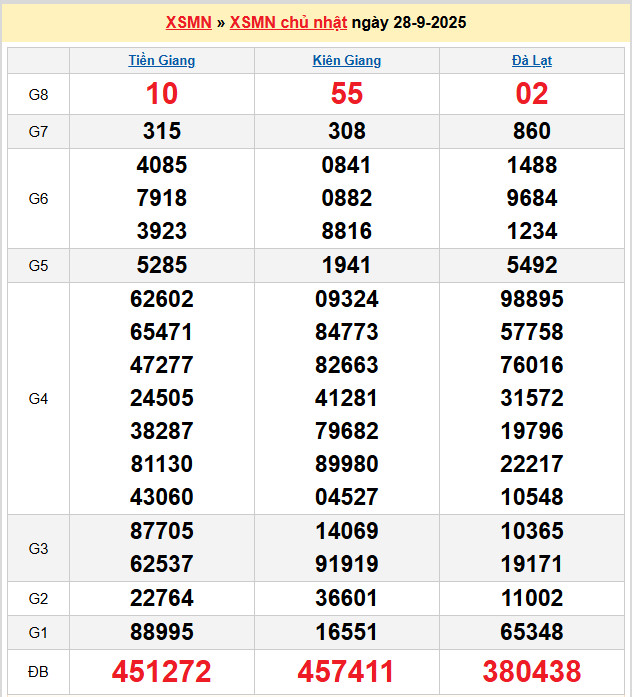Click the ĐB row label

[x=38, y=671]
